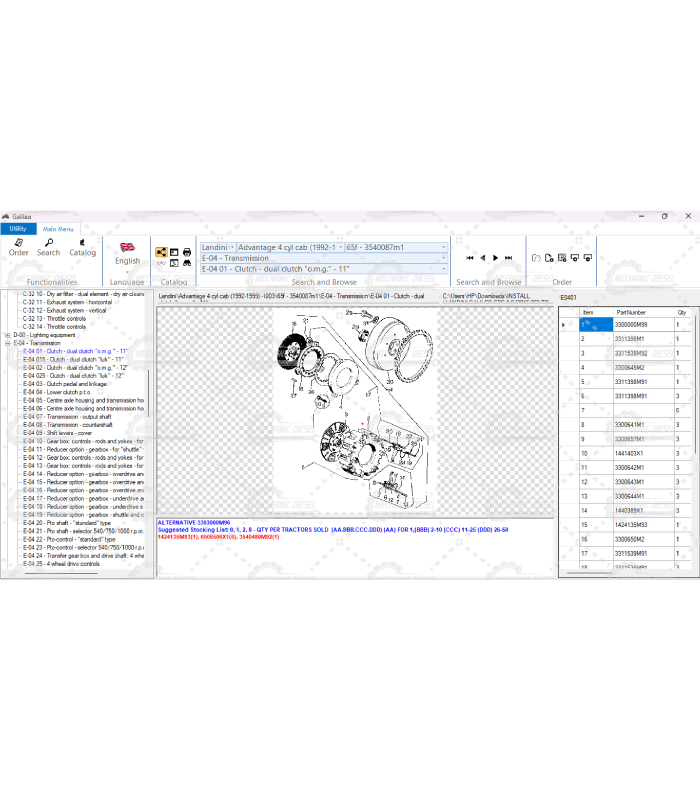Jump to the first record

[469, 258]
